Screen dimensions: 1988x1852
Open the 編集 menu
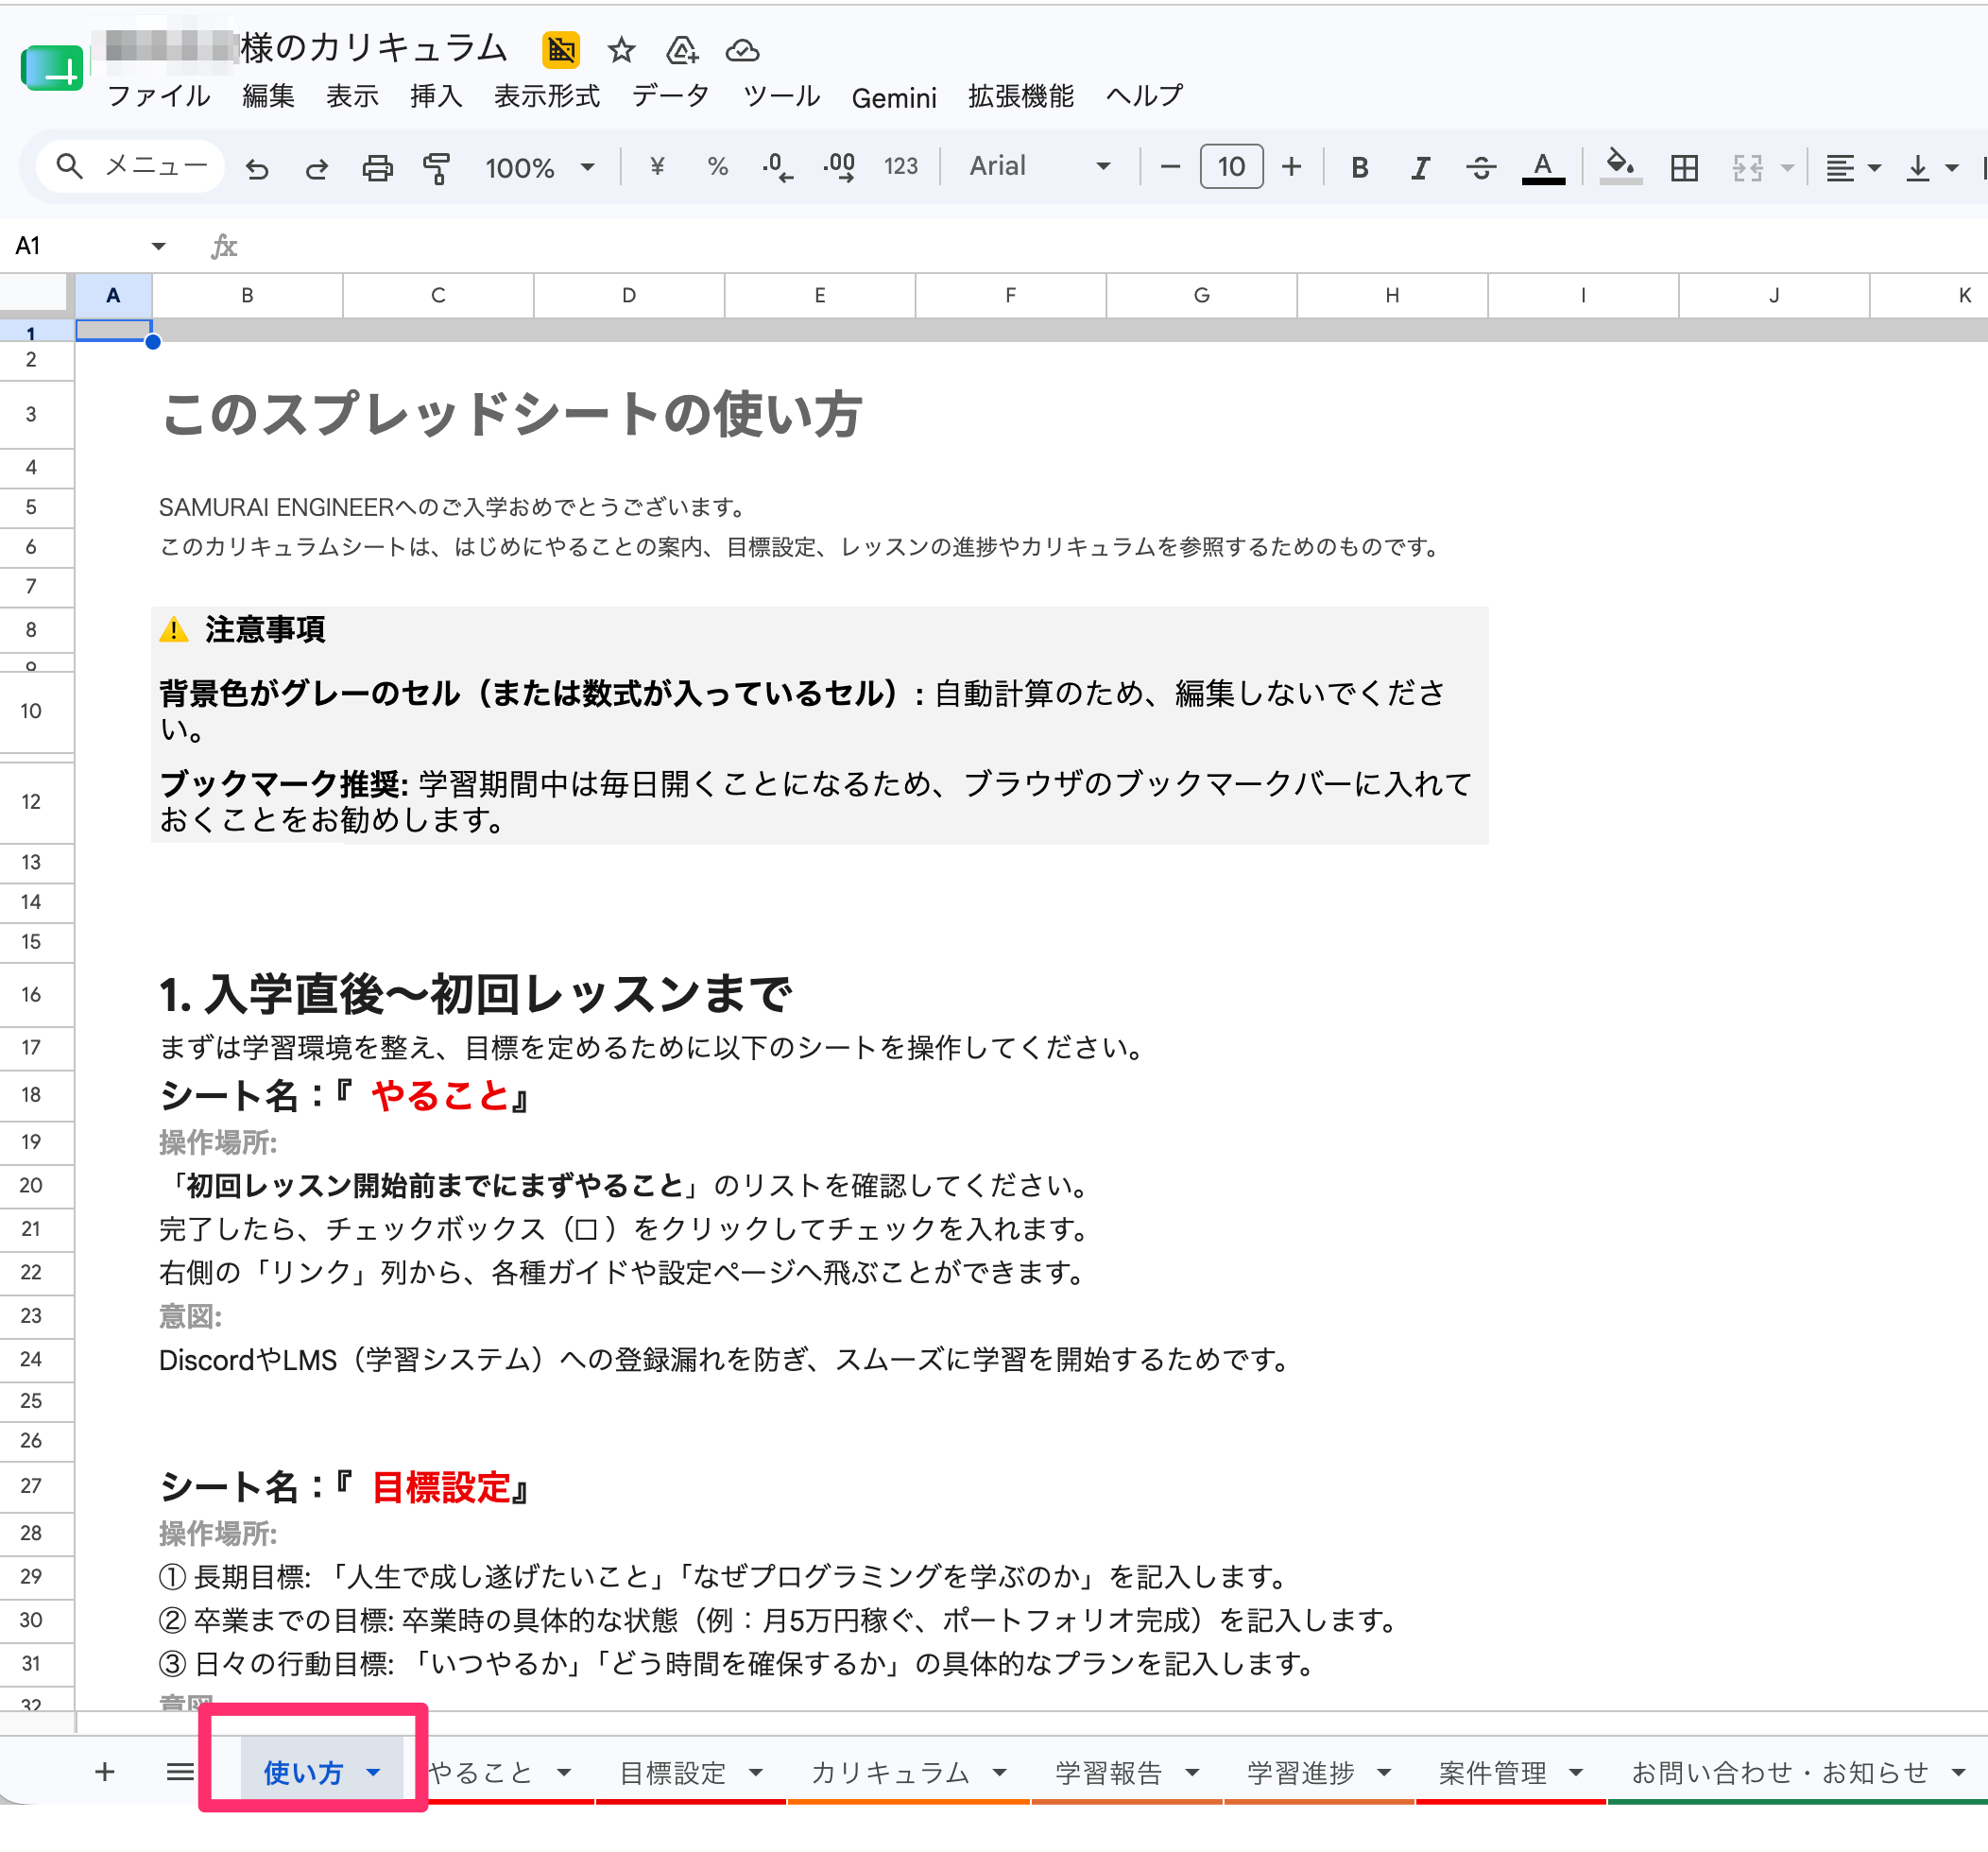pos(268,96)
